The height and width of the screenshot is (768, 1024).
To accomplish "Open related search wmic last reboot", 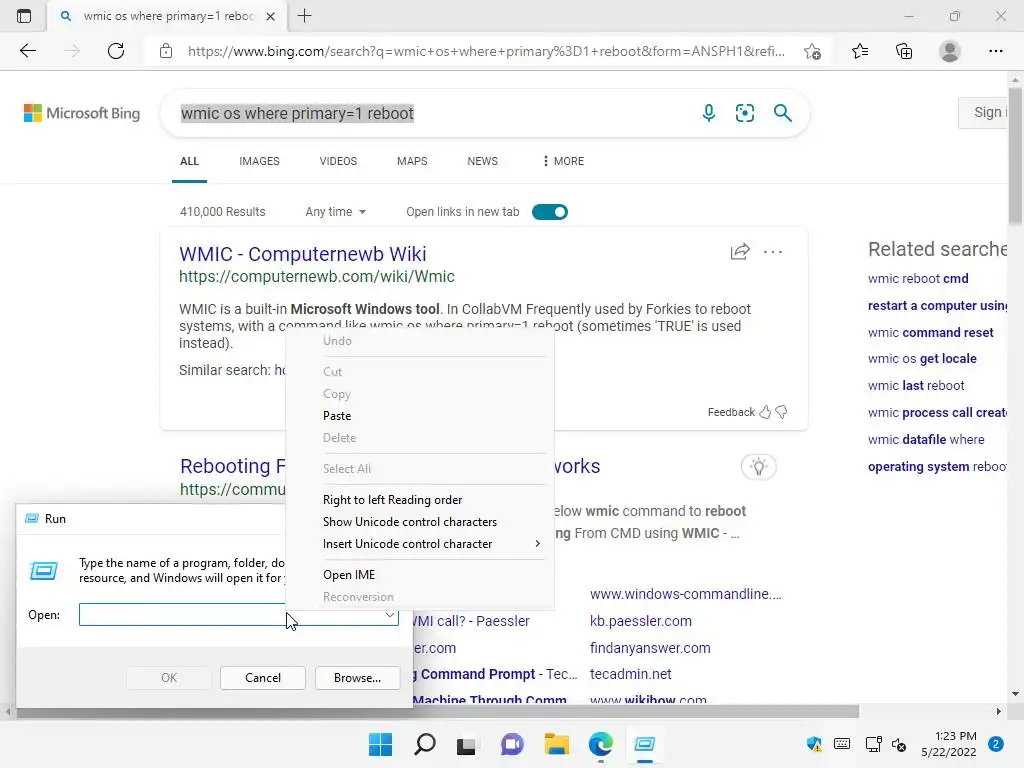I will pos(916,385).
